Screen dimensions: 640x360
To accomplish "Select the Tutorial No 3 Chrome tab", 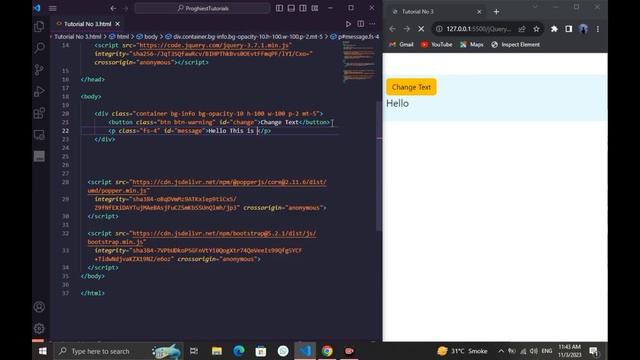I will pyautogui.click(x=435, y=12).
